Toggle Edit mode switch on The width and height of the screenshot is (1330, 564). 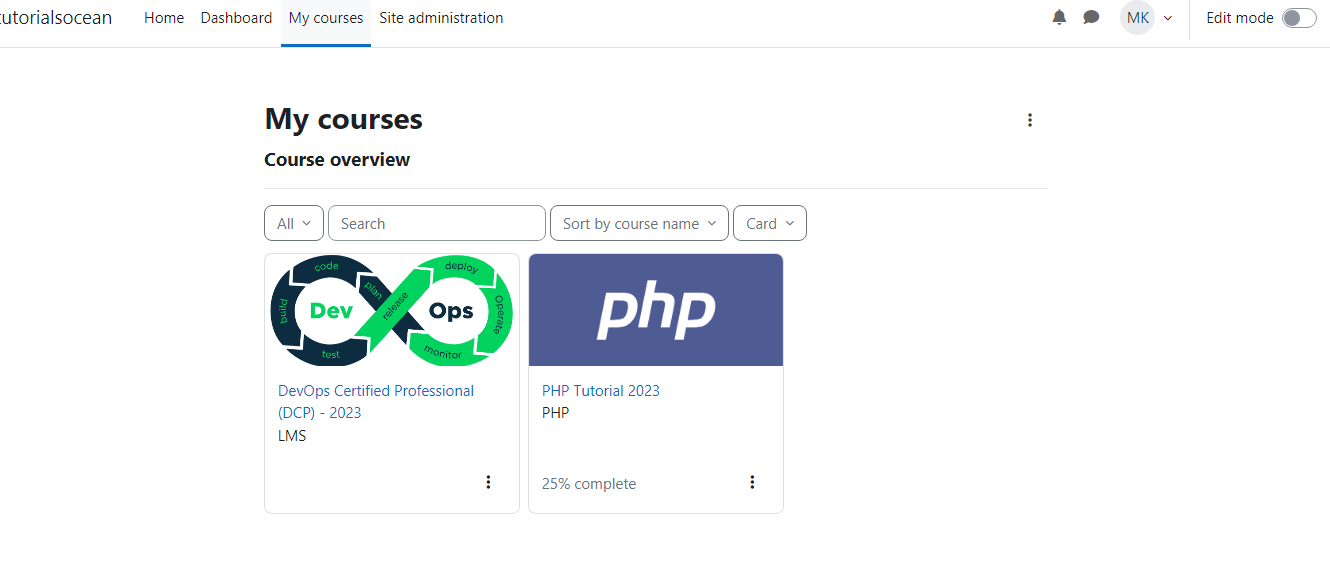(1299, 18)
